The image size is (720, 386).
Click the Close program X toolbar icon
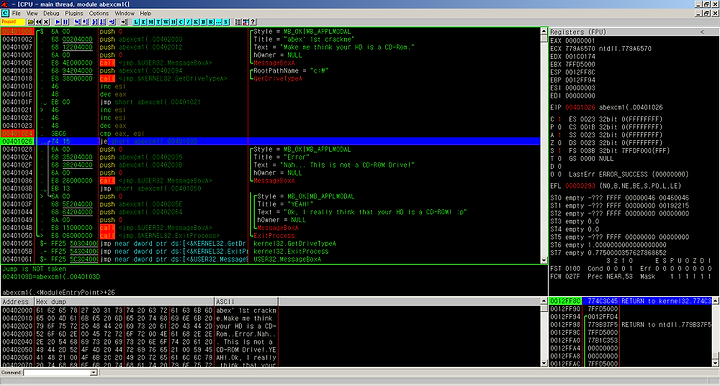46,22
